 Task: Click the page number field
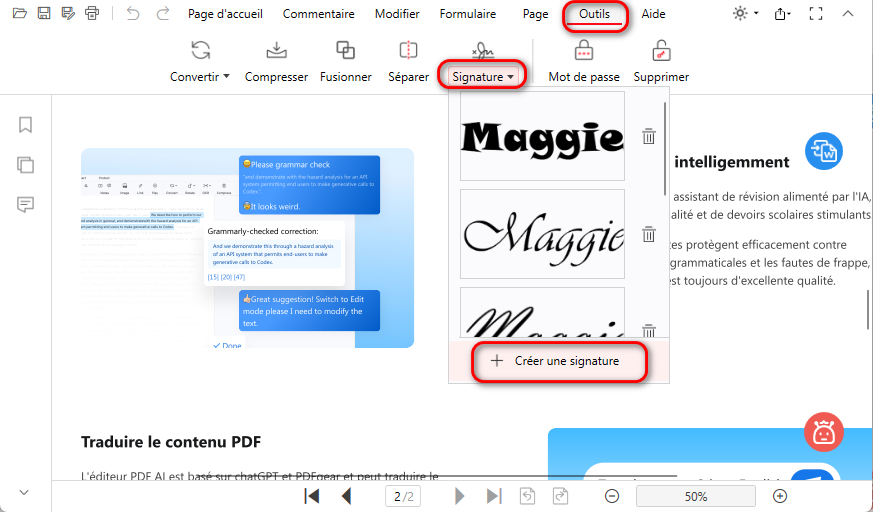[x=403, y=496]
